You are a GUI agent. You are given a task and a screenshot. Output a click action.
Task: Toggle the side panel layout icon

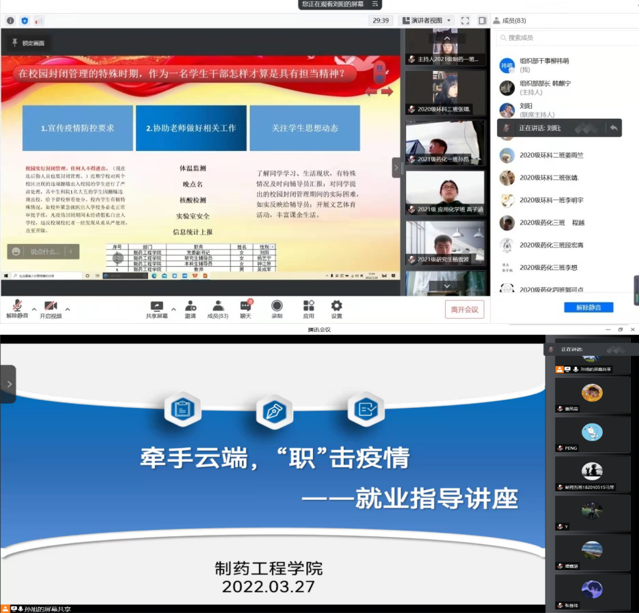482,20
